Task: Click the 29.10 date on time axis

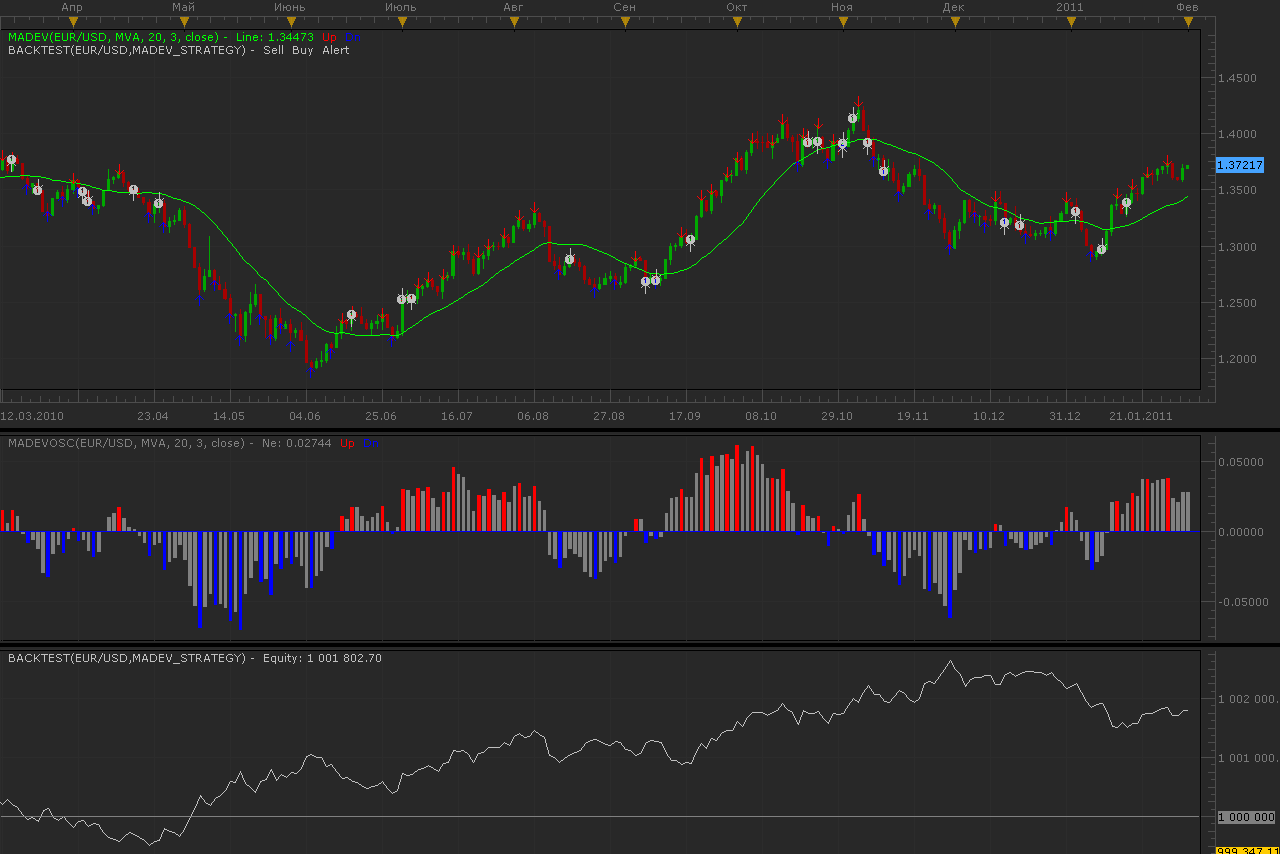Action: pyautogui.click(x=837, y=416)
